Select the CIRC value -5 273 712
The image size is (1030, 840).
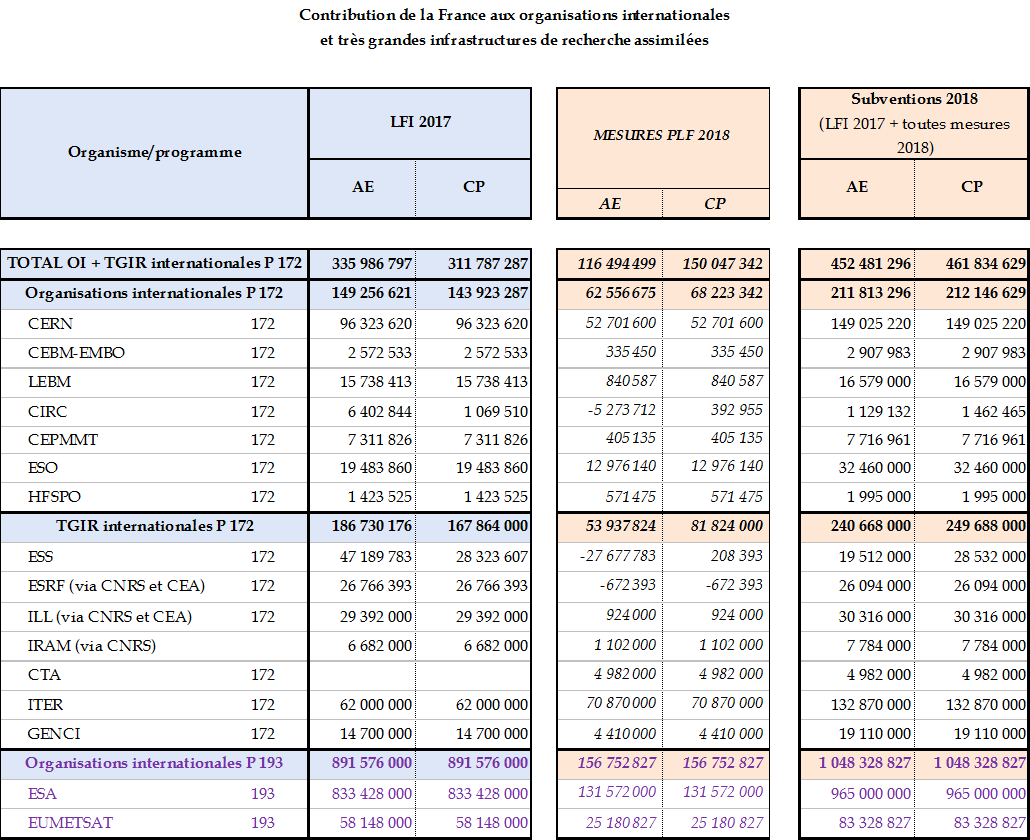[615, 410]
